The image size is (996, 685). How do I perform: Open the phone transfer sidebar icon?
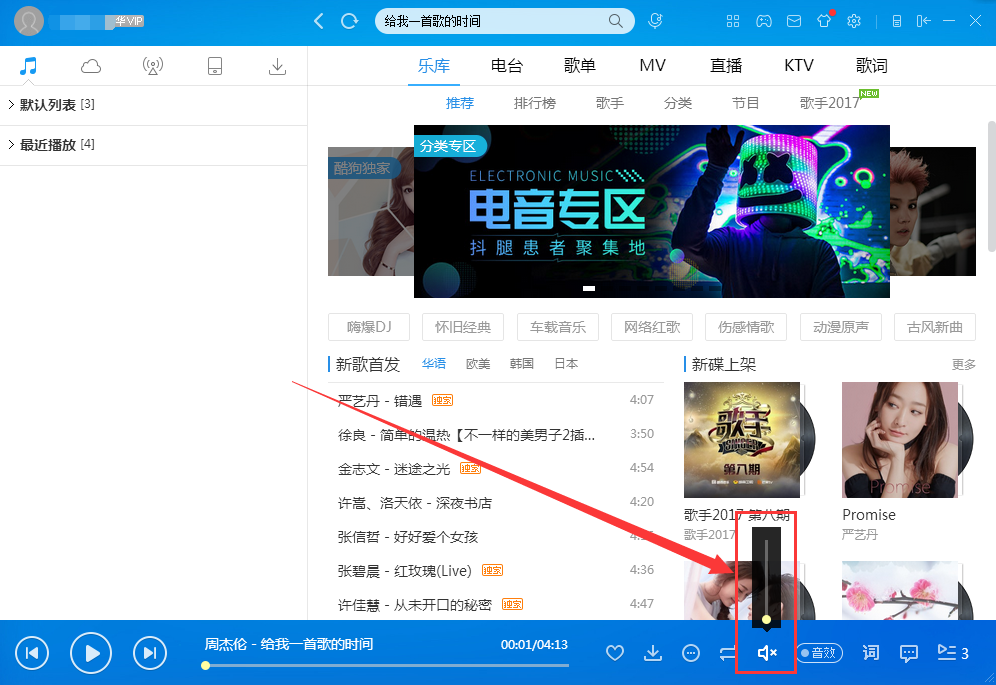point(214,65)
